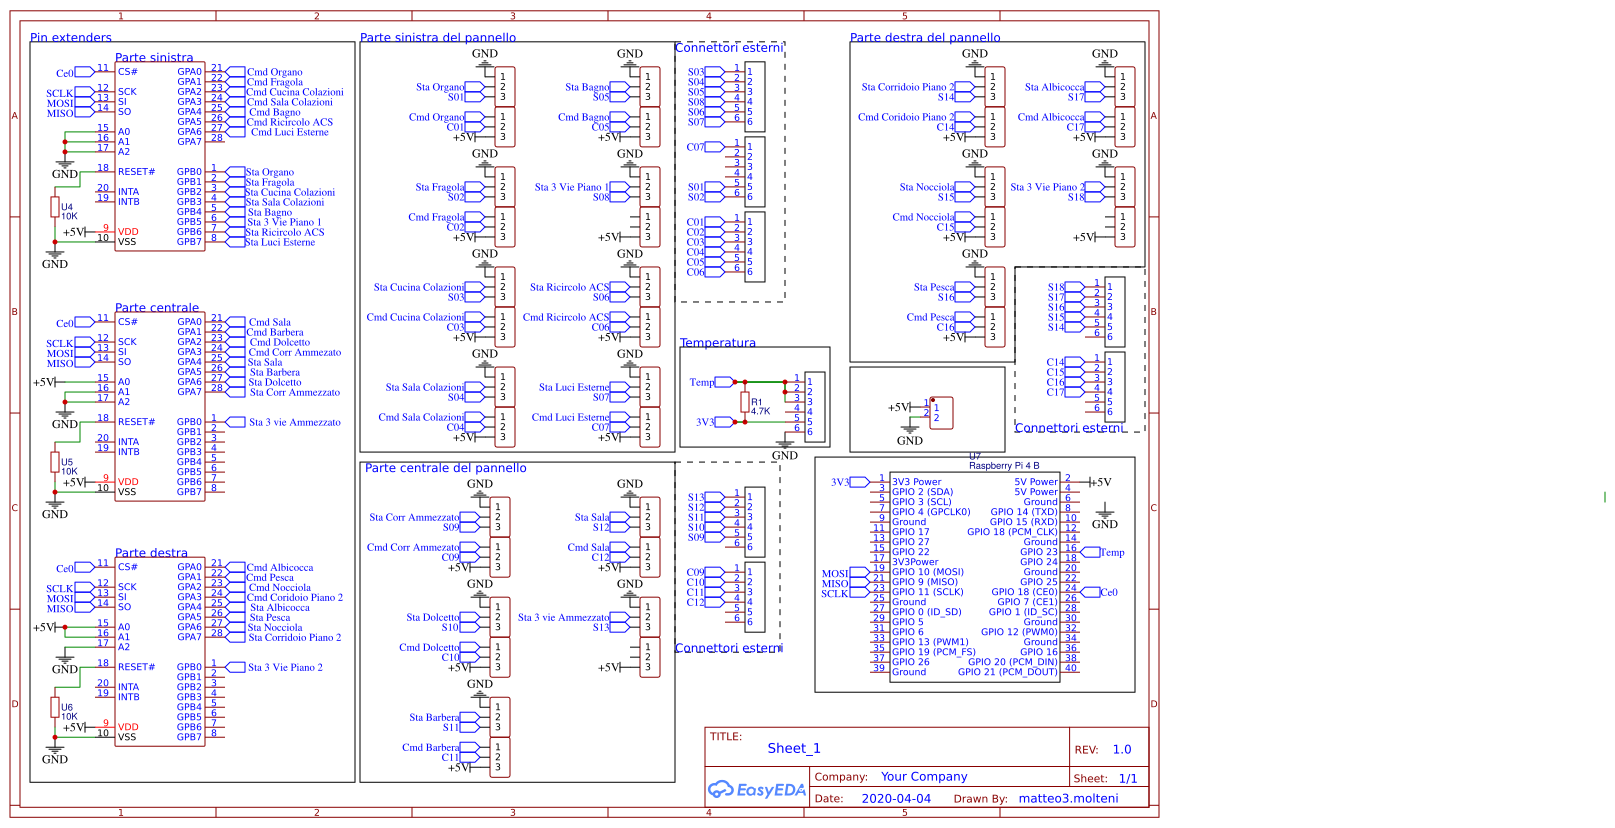Click the Temperatura section heading
This screenshot has height=828, width=1615.
718,343
